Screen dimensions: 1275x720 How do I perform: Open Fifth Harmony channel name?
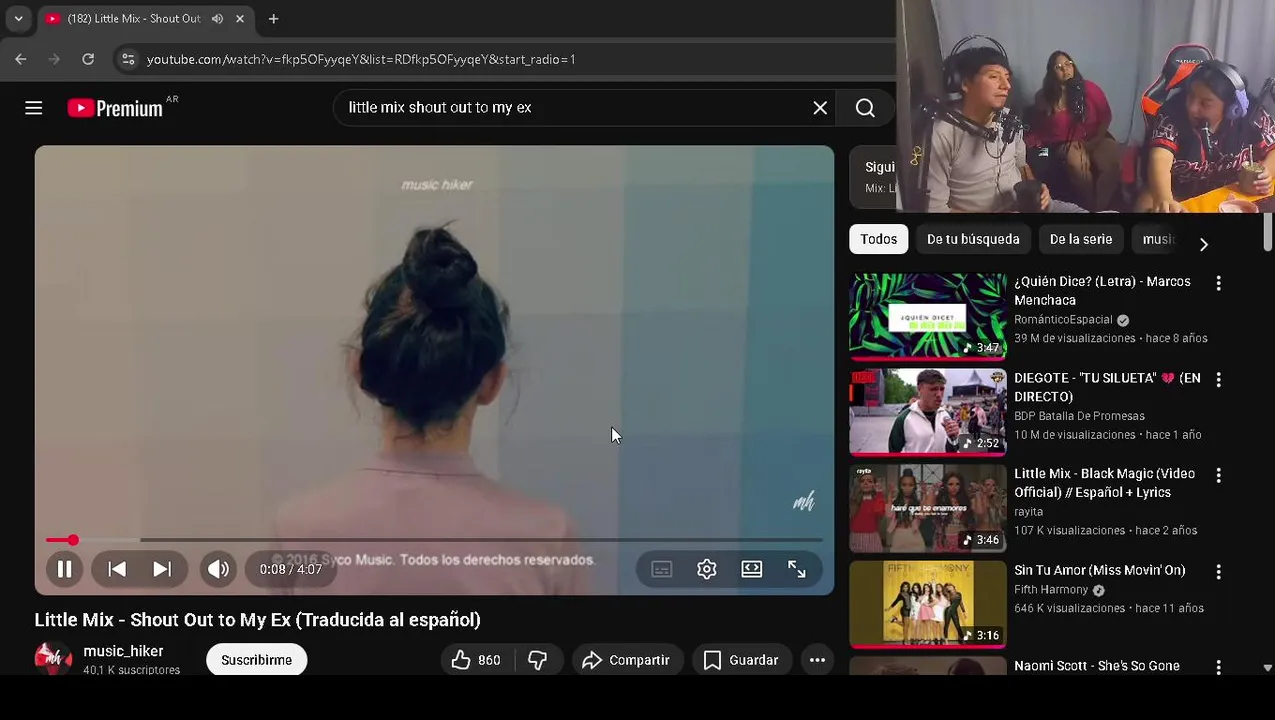coord(1051,590)
